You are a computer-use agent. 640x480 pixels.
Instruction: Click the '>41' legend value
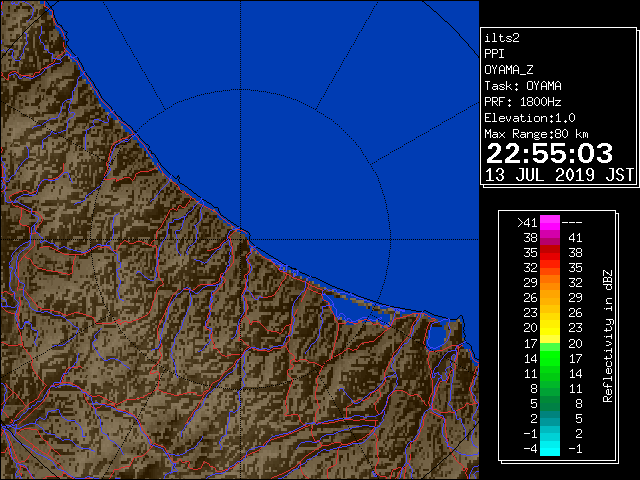(x=527, y=223)
